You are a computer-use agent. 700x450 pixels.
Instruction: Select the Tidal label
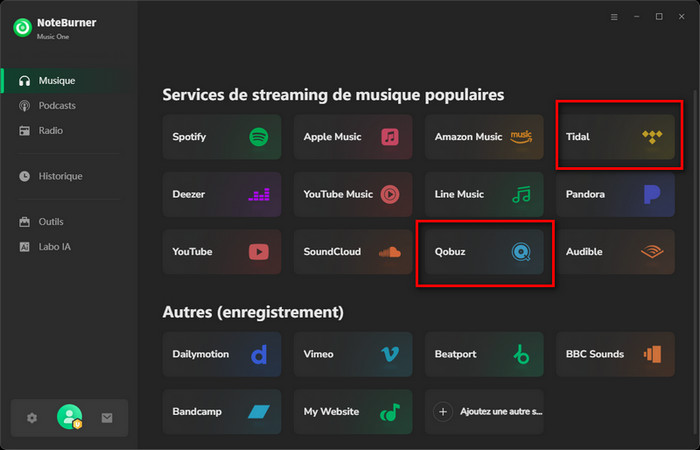[578, 137]
